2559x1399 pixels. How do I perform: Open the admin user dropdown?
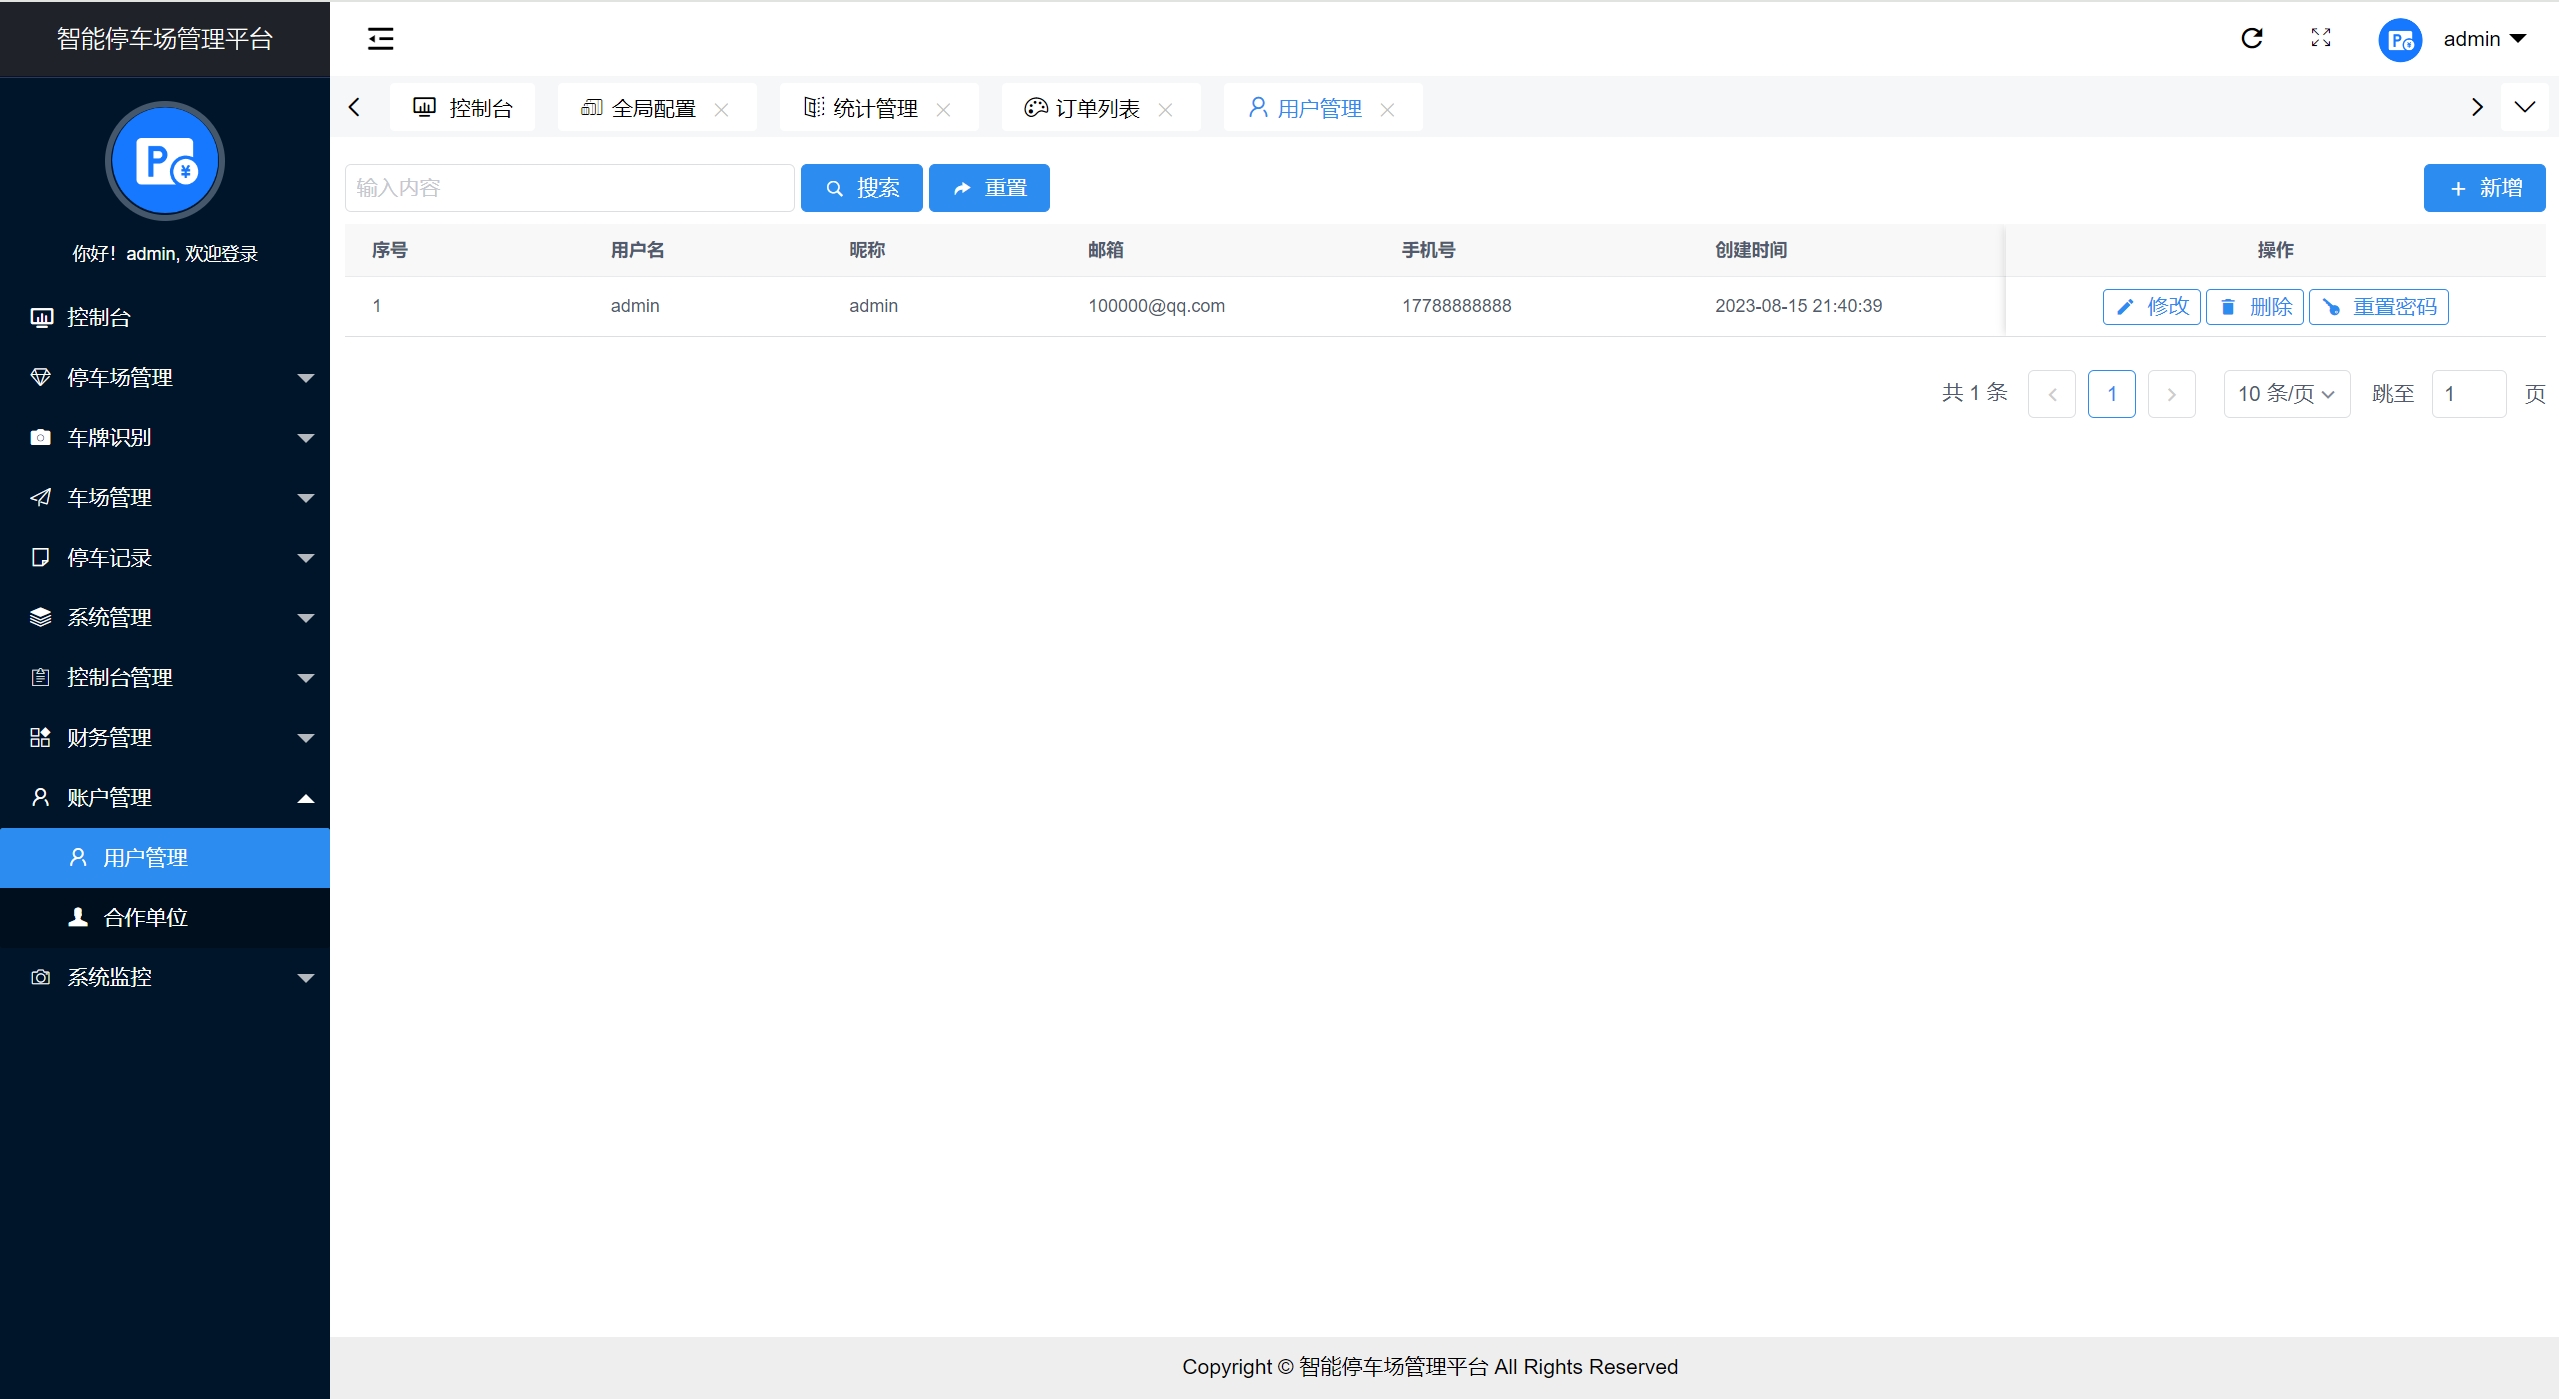[x=2485, y=39]
